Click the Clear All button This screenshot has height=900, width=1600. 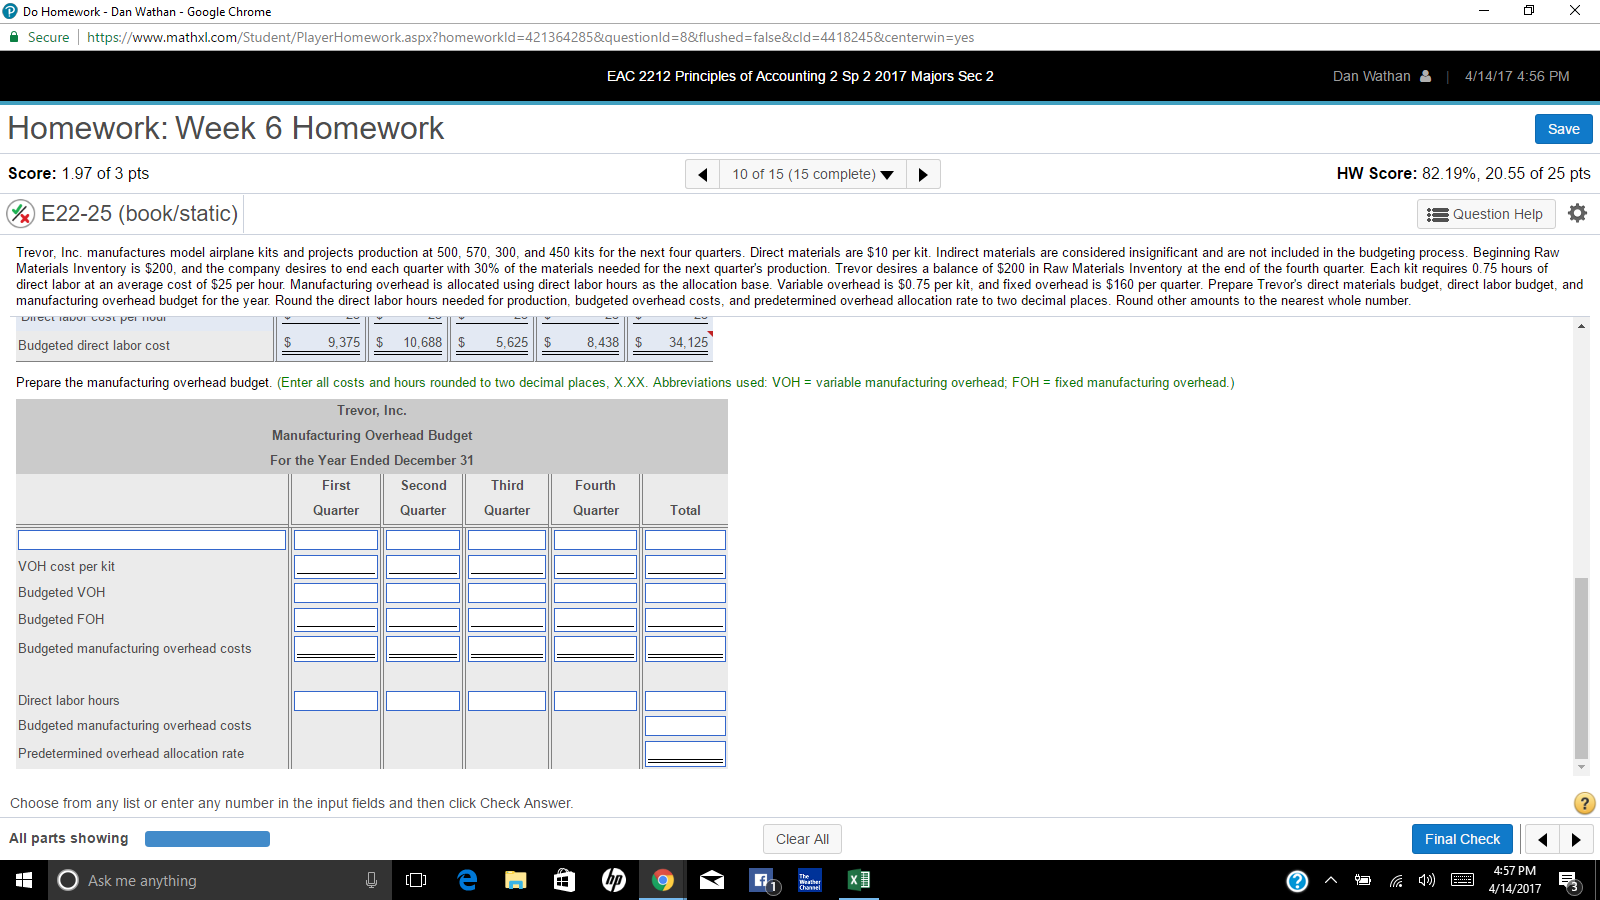[x=802, y=838]
